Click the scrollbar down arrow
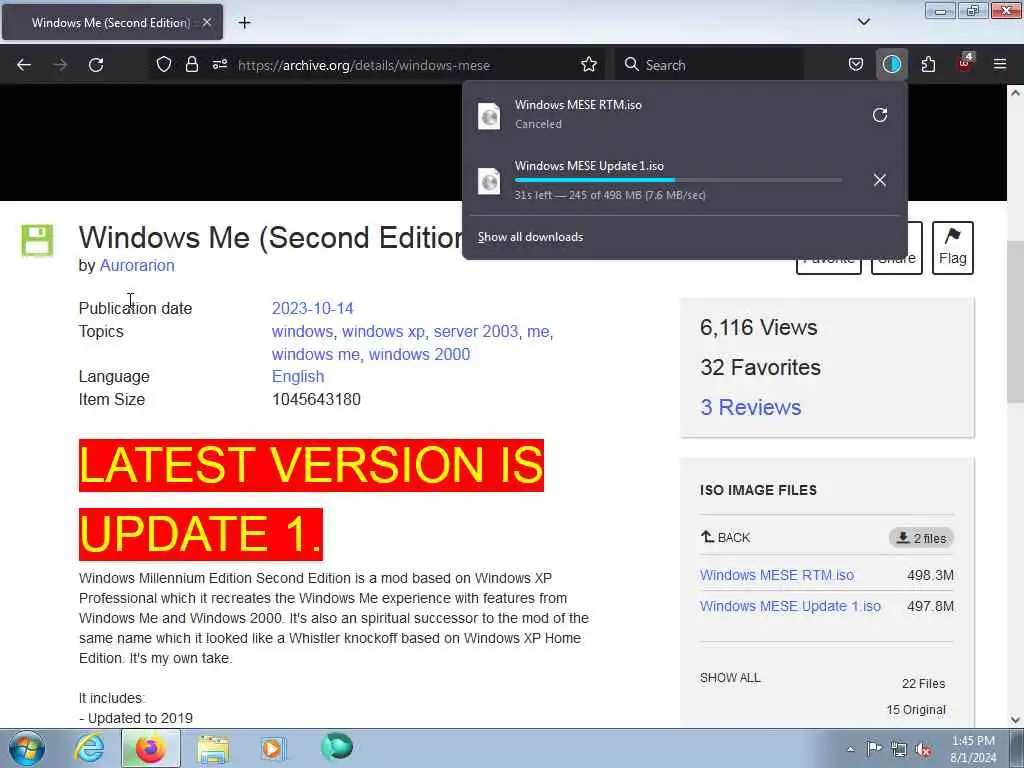1024x768 pixels. pyautogui.click(x=1015, y=720)
